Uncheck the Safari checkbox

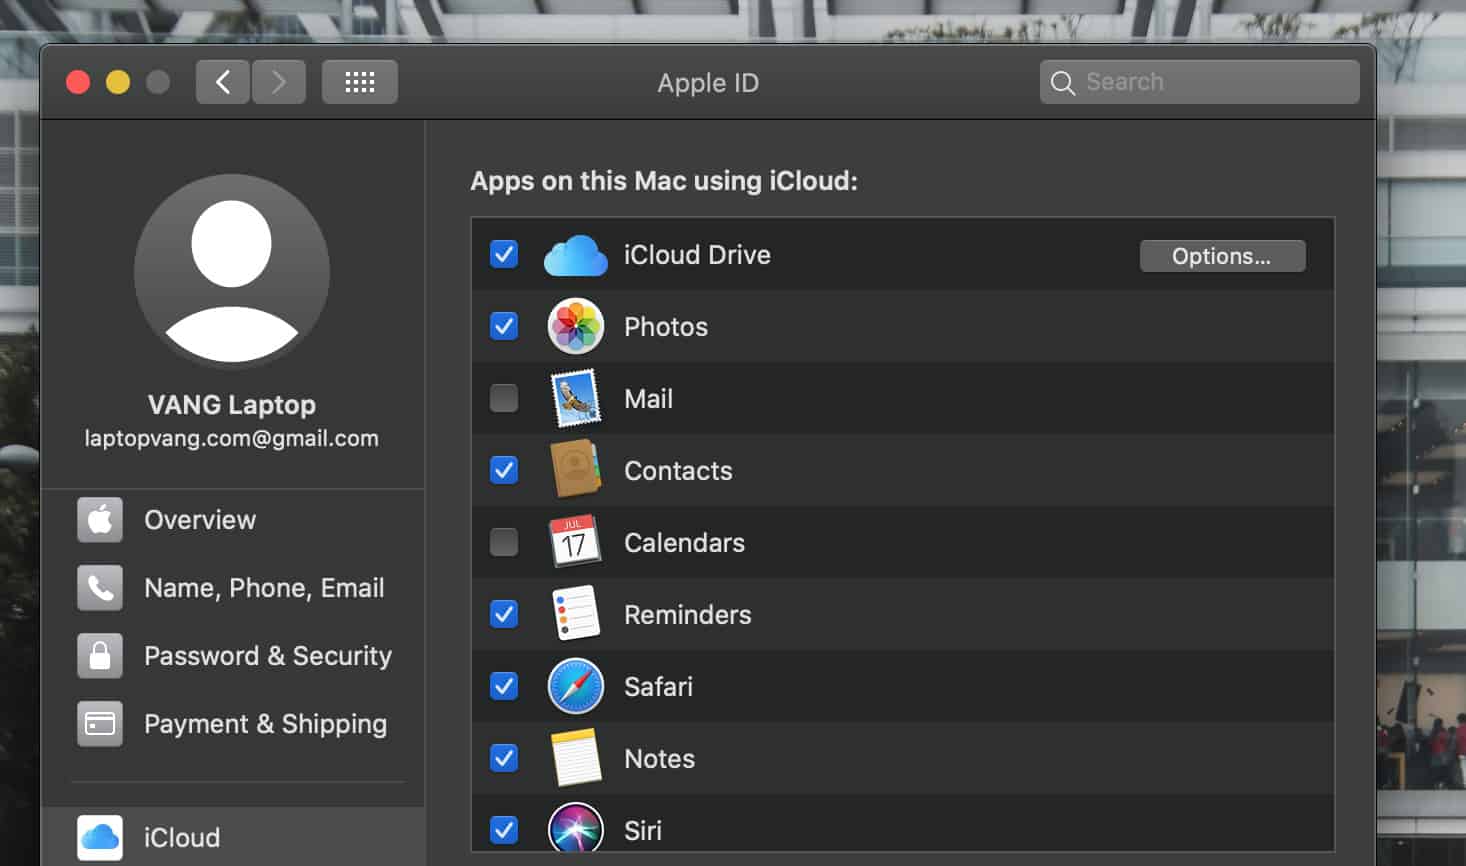pyautogui.click(x=504, y=686)
